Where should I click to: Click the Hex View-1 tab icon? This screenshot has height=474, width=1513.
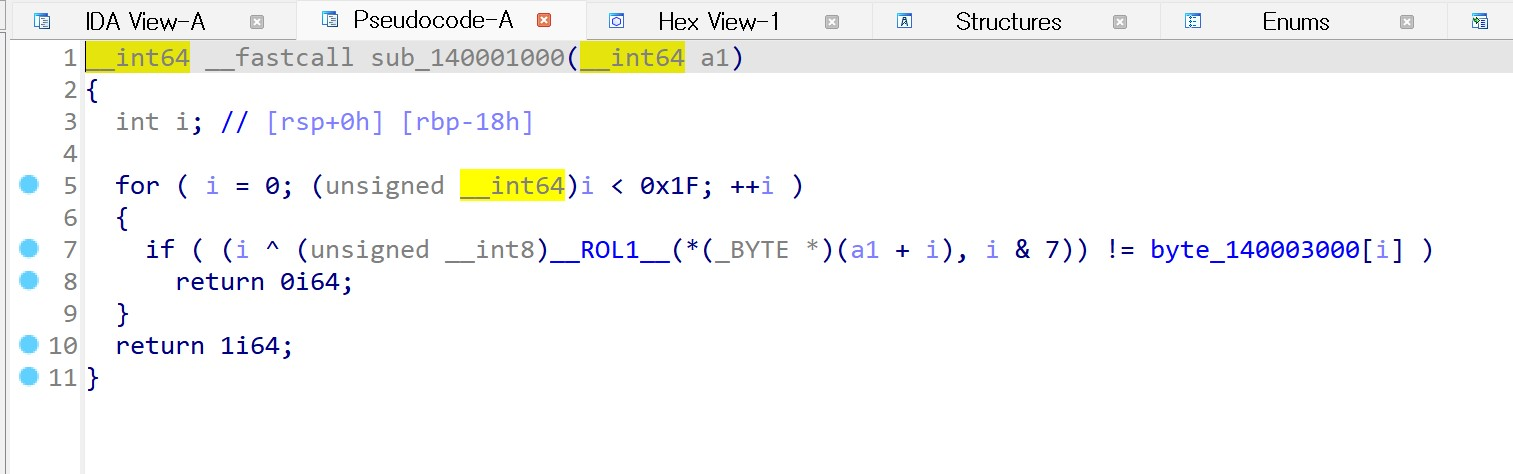[x=617, y=21]
